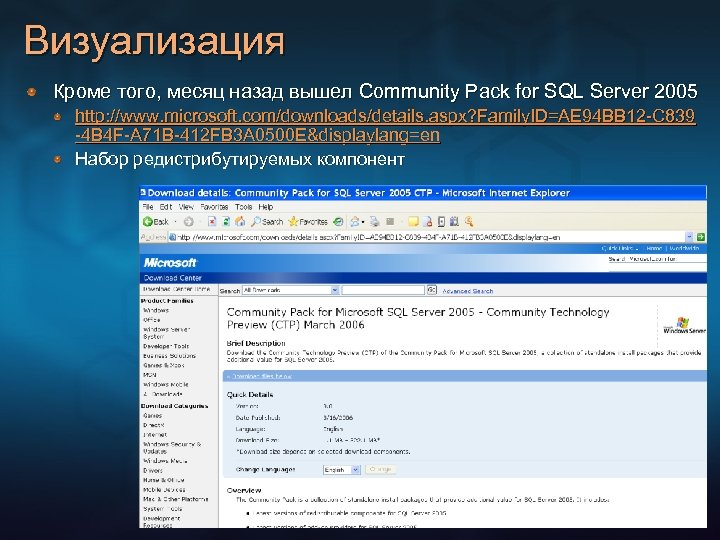
Task: Click the Quick Links header link
Action: coord(619,248)
